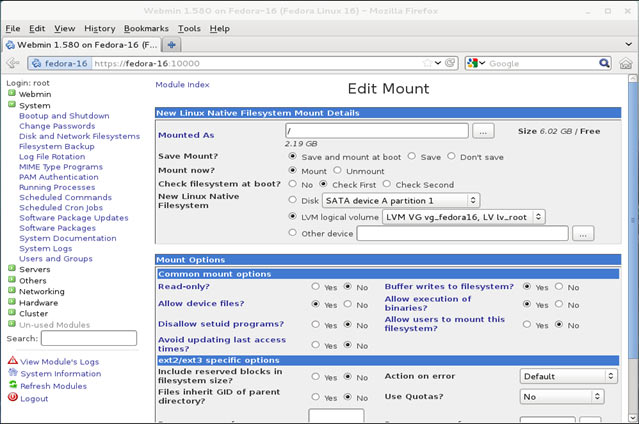Viewport: 639px width, 424px height.
Task: Select 'Check Second' for filesystem check
Action: 386,184
